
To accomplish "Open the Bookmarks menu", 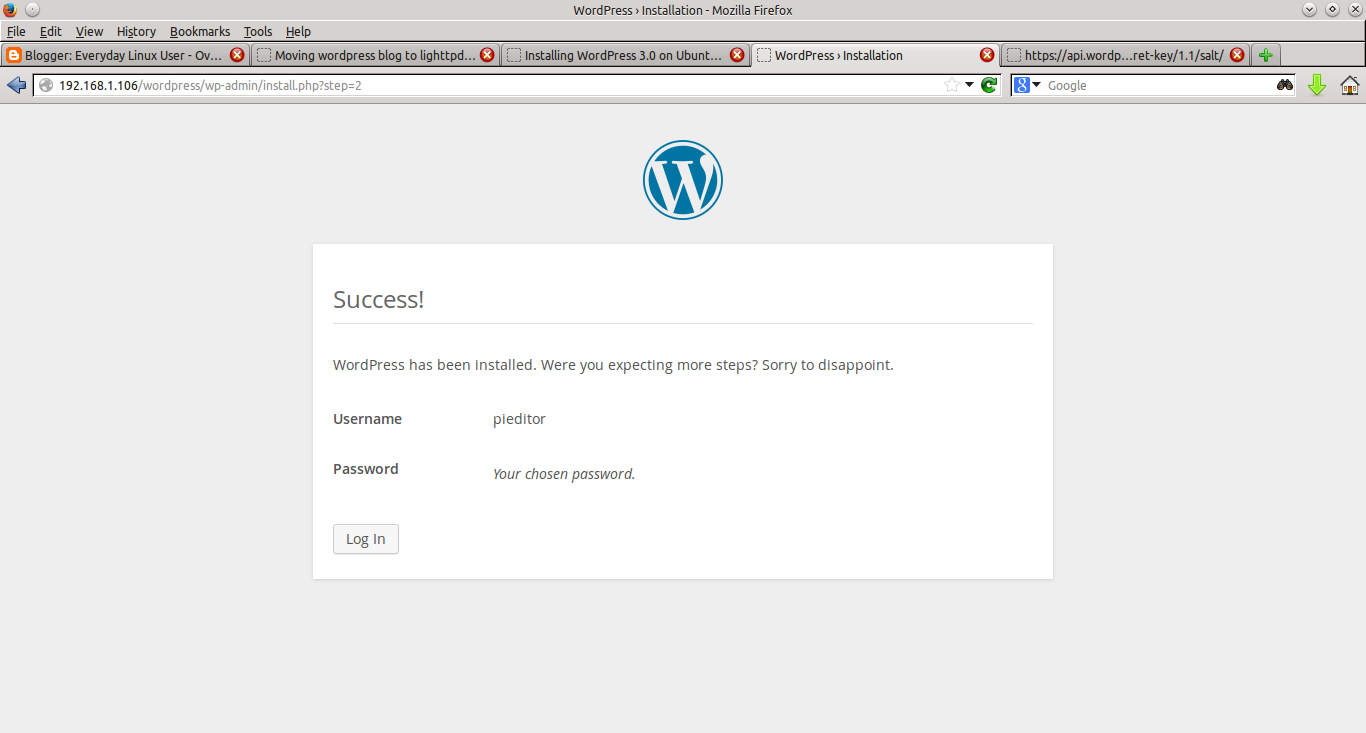I will pyautogui.click(x=200, y=31).
